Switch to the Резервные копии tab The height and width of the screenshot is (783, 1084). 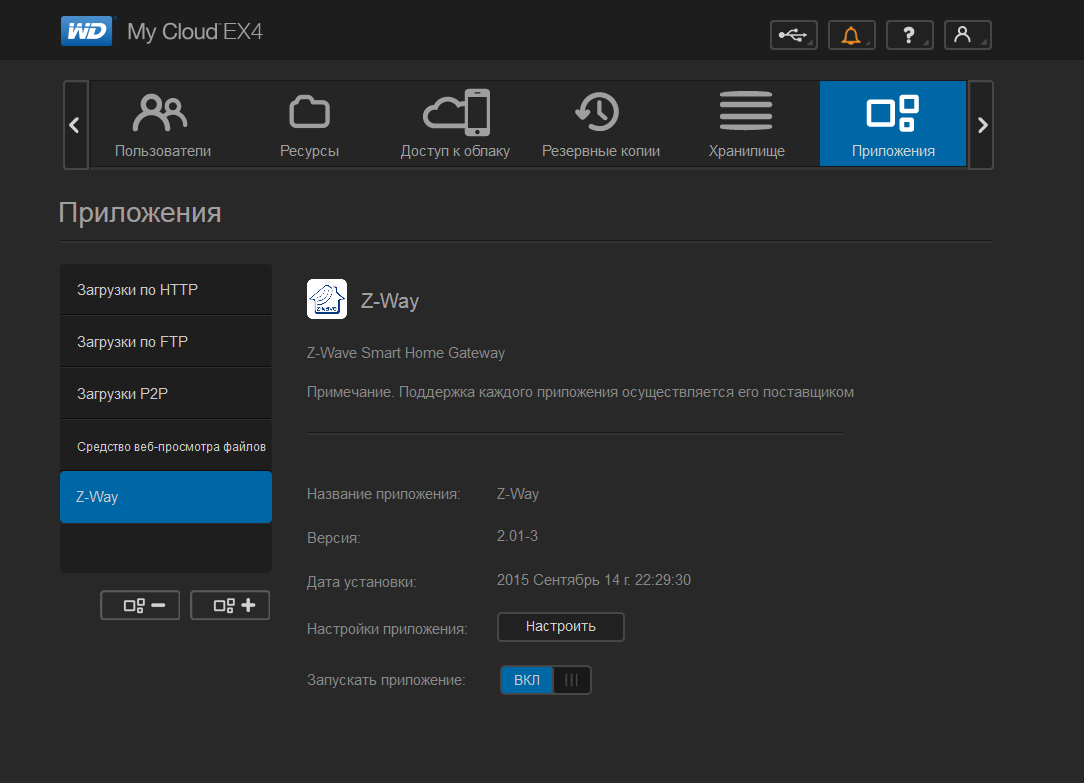(601, 124)
